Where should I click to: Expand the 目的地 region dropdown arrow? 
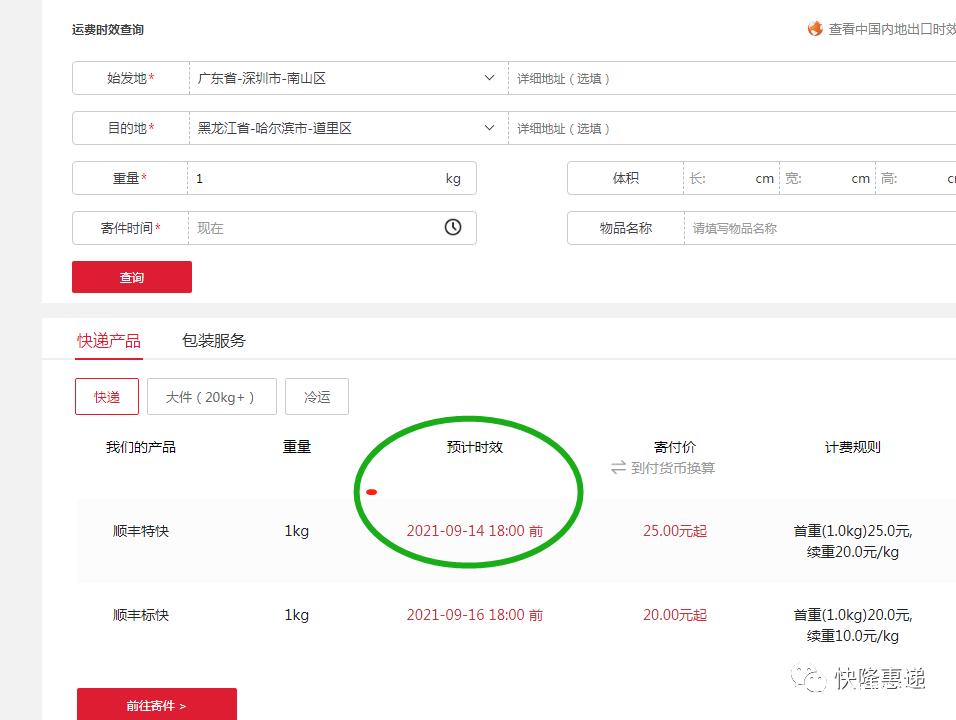pyautogui.click(x=489, y=128)
